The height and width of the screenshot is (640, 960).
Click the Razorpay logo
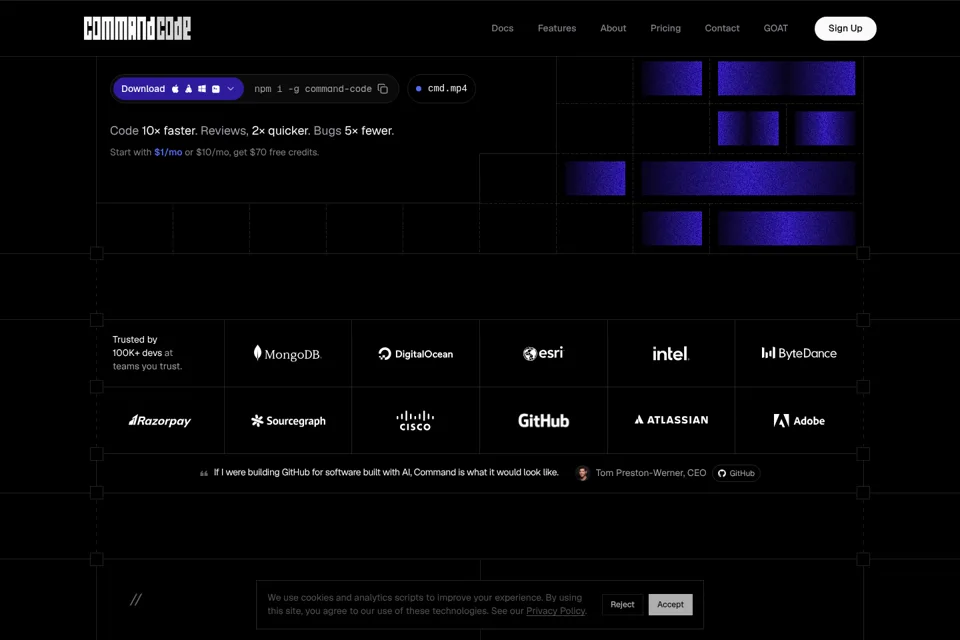tap(160, 421)
